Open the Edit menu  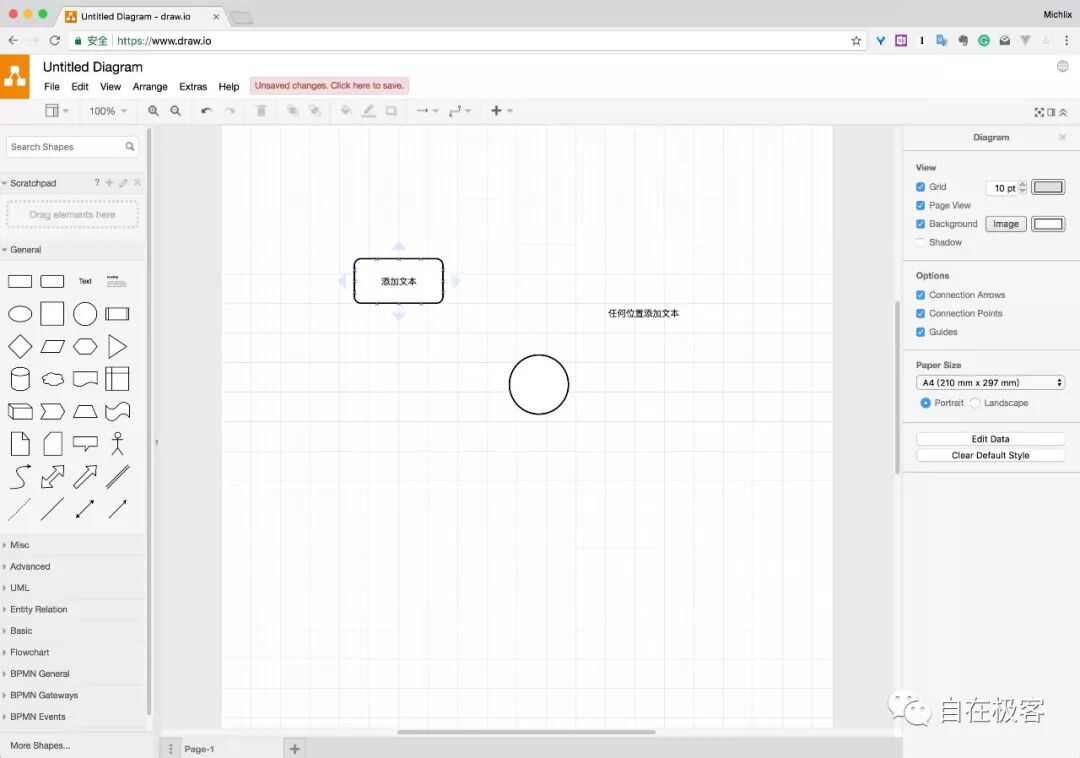pyautogui.click(x=80, y=87)
